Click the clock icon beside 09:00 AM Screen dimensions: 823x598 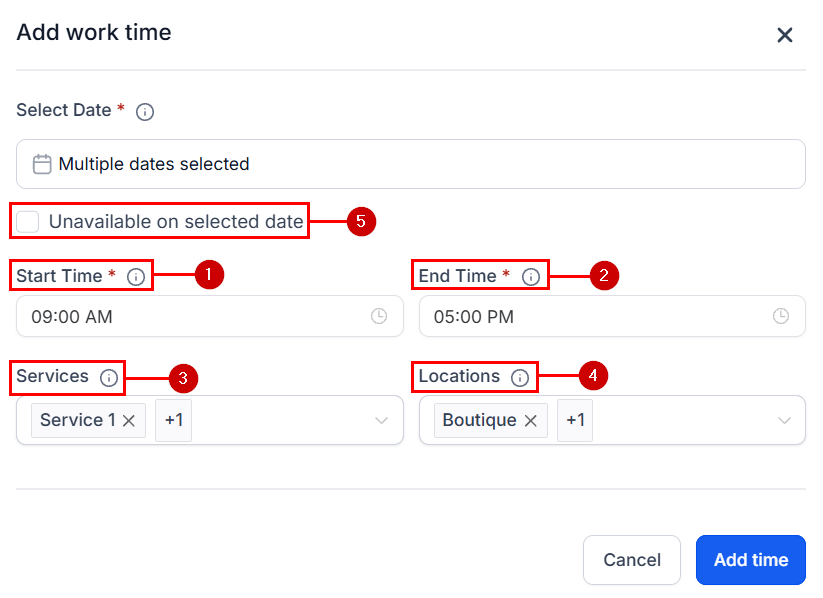point(379,315)
